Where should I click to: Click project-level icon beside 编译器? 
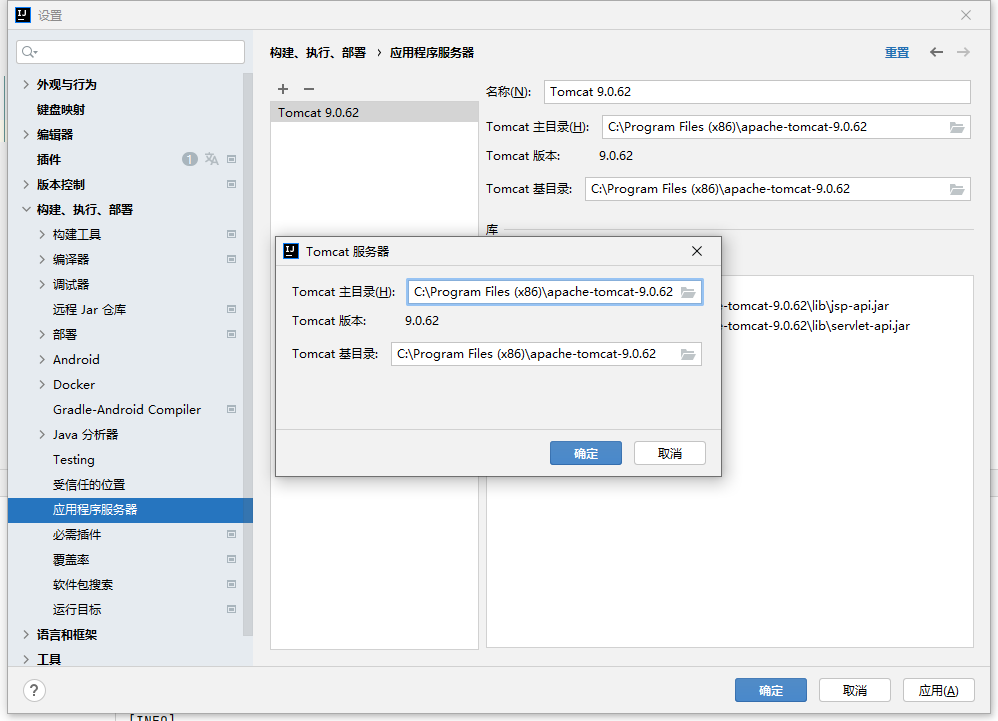(232, 260)
